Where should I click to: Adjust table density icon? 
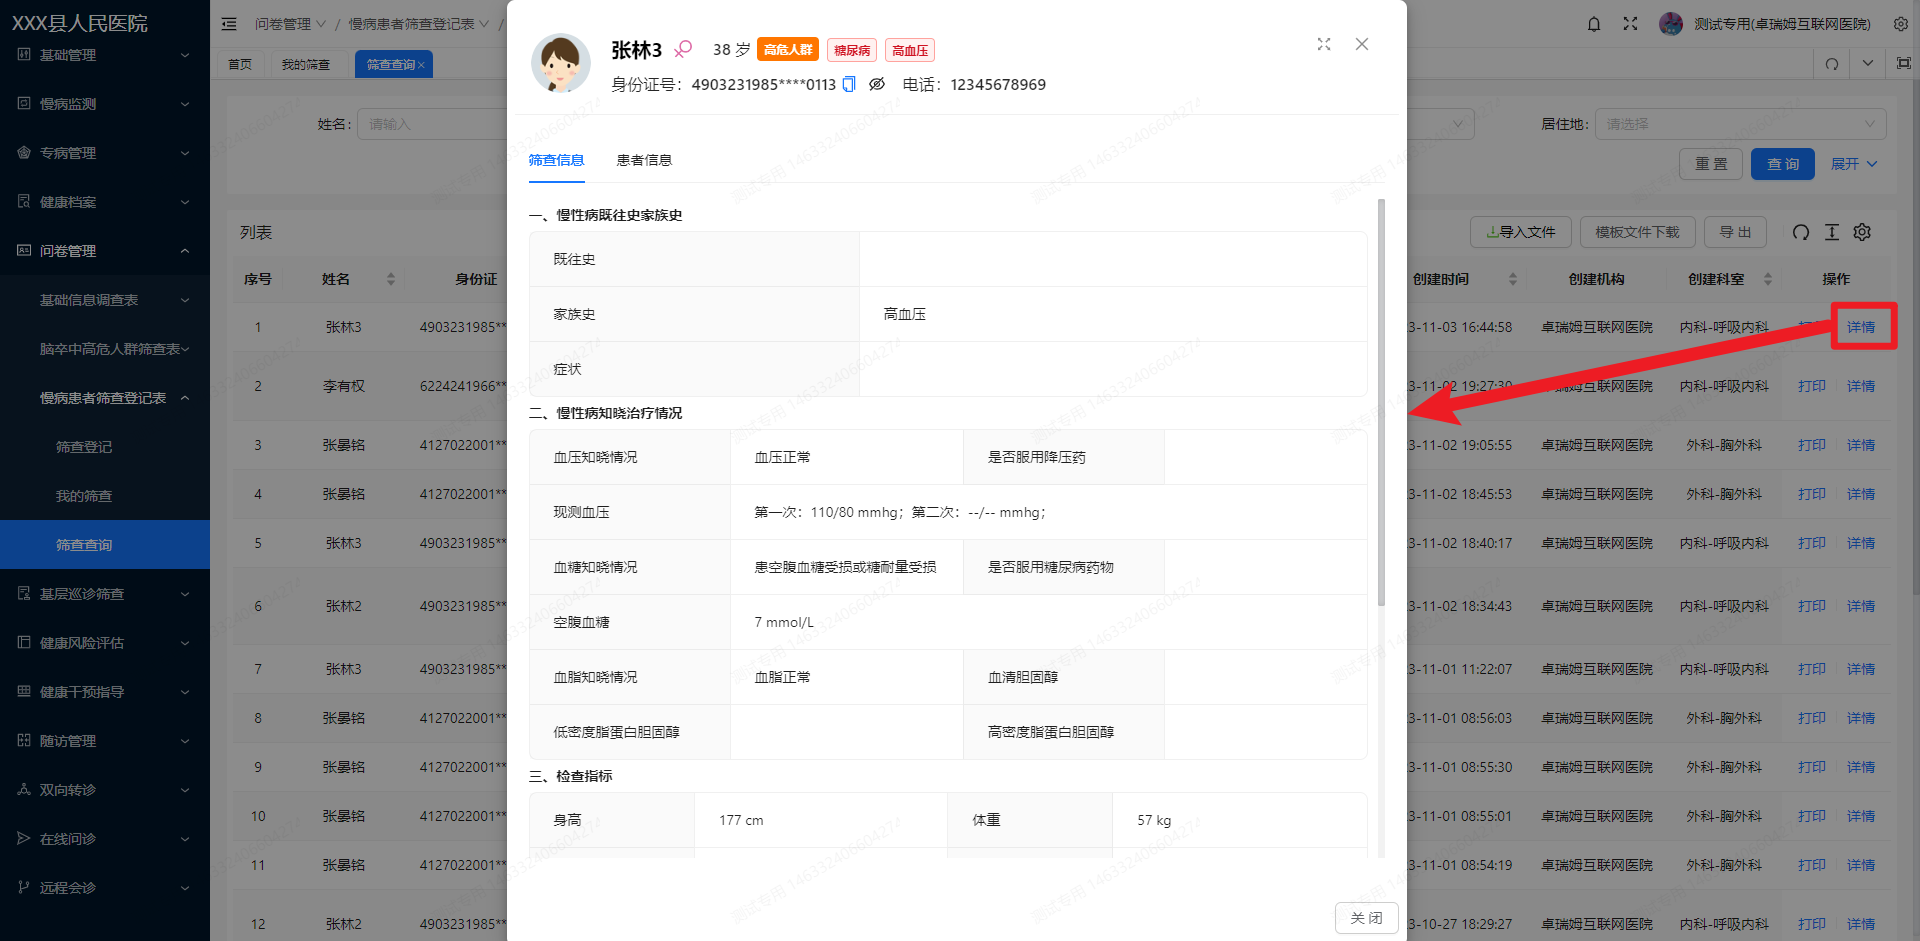(1832, 232)
